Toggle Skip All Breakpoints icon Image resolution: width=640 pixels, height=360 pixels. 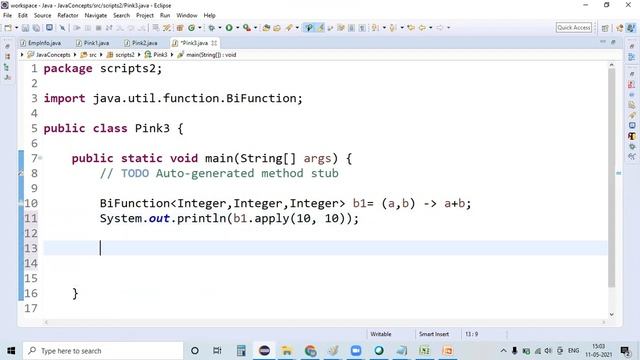[x=62, y=28]
